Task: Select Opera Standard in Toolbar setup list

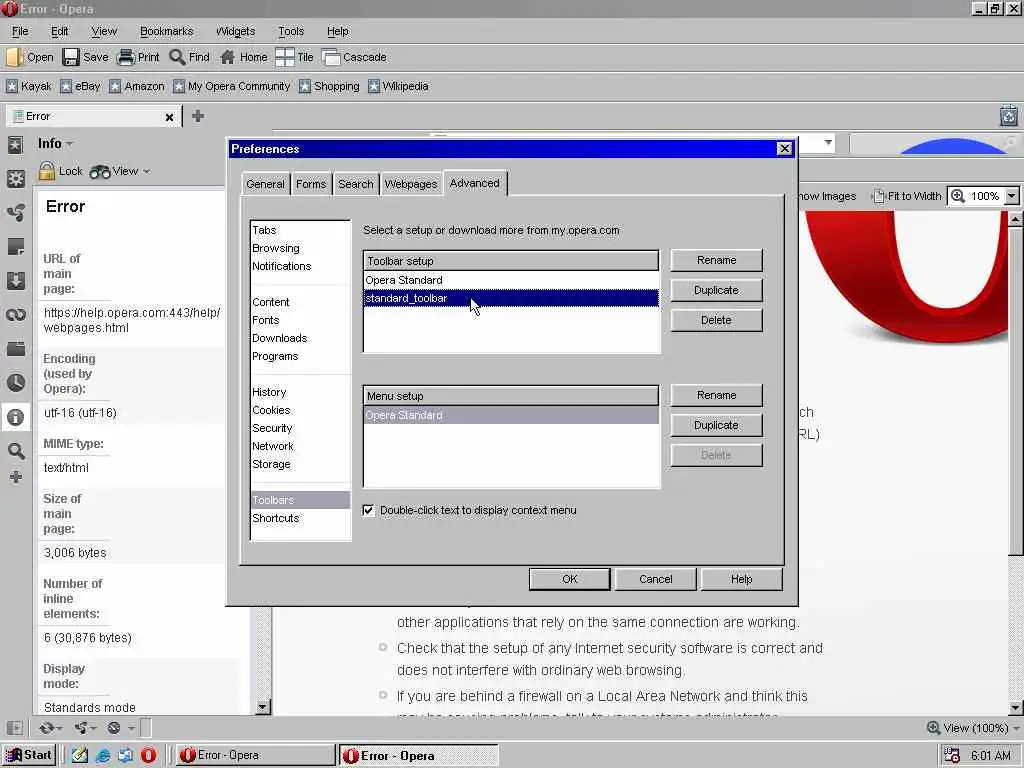Action: click(511, 280)
